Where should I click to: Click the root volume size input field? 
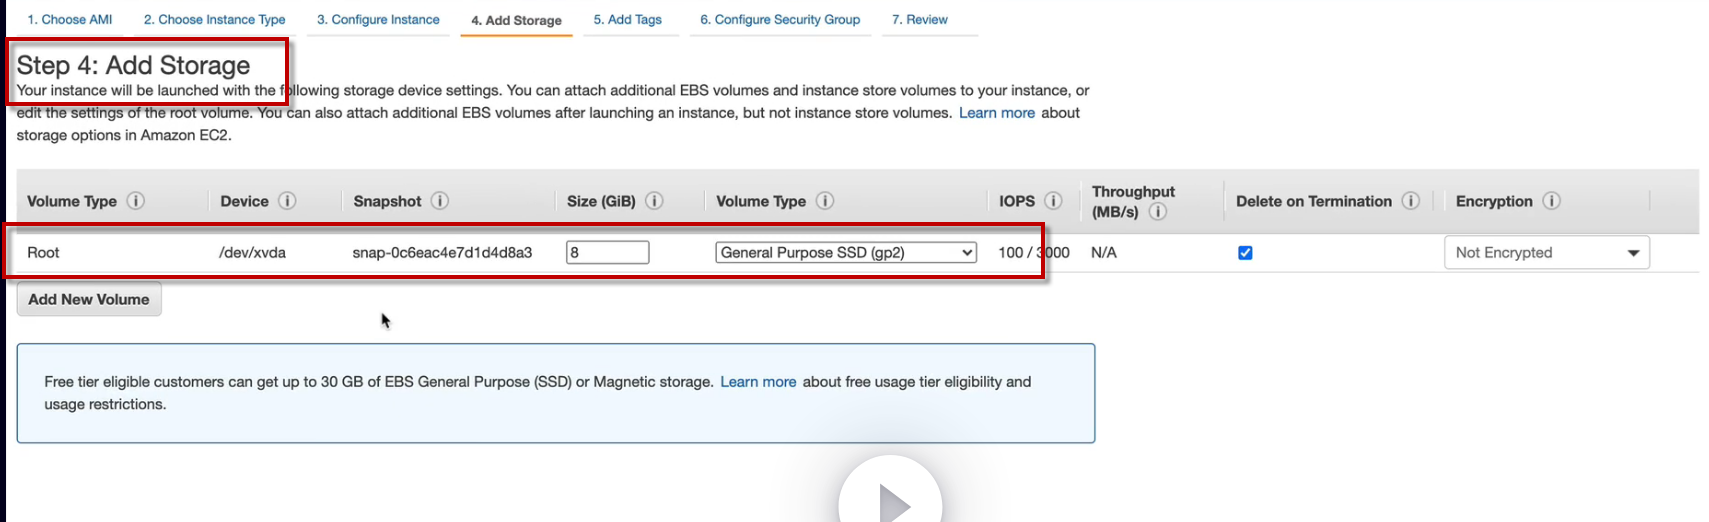click(607, 253)
